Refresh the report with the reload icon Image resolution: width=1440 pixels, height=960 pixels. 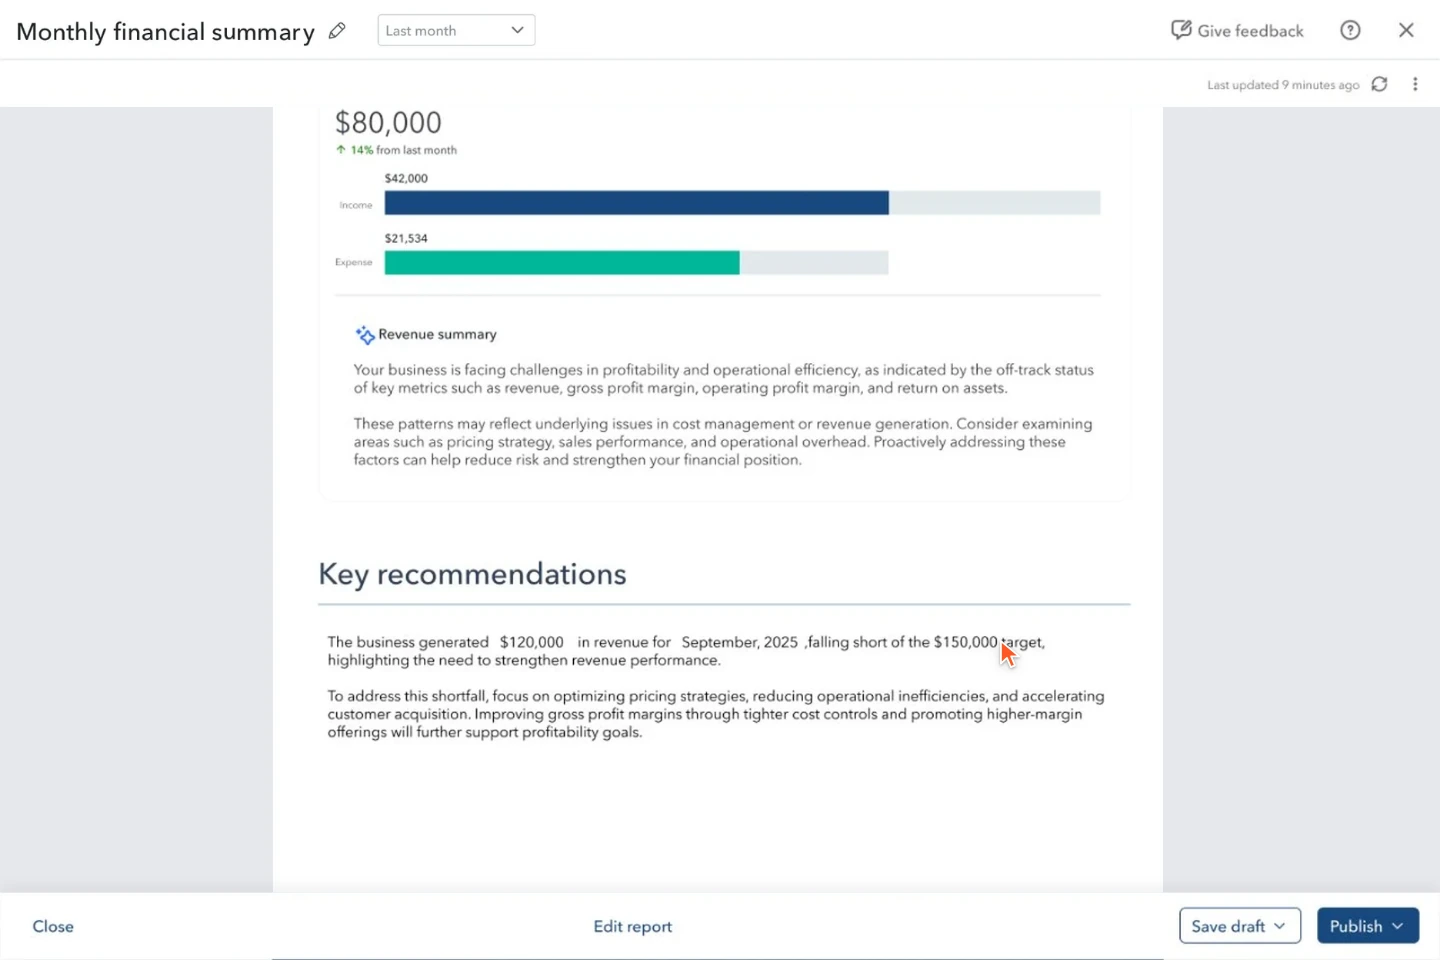[1380, 84]
